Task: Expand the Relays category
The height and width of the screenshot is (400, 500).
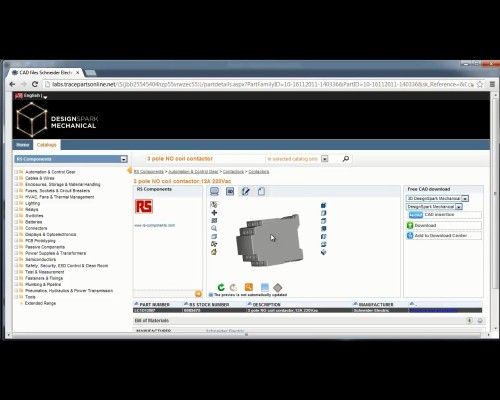Action: 16,210
